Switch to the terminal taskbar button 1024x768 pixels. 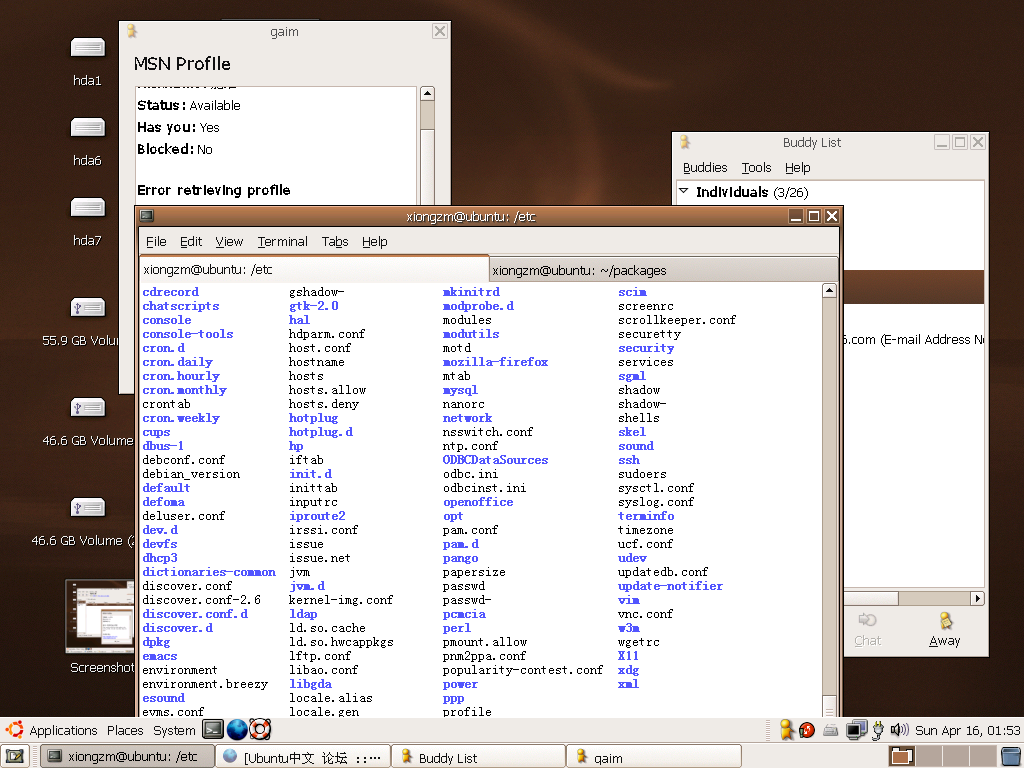(127, 756)
